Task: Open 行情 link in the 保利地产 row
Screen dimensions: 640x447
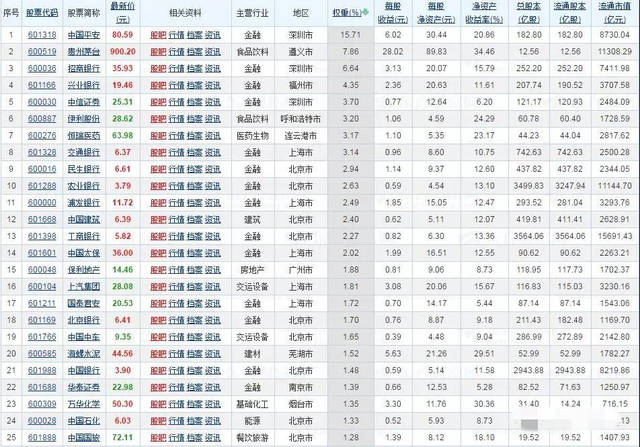Action: point(176,270)
